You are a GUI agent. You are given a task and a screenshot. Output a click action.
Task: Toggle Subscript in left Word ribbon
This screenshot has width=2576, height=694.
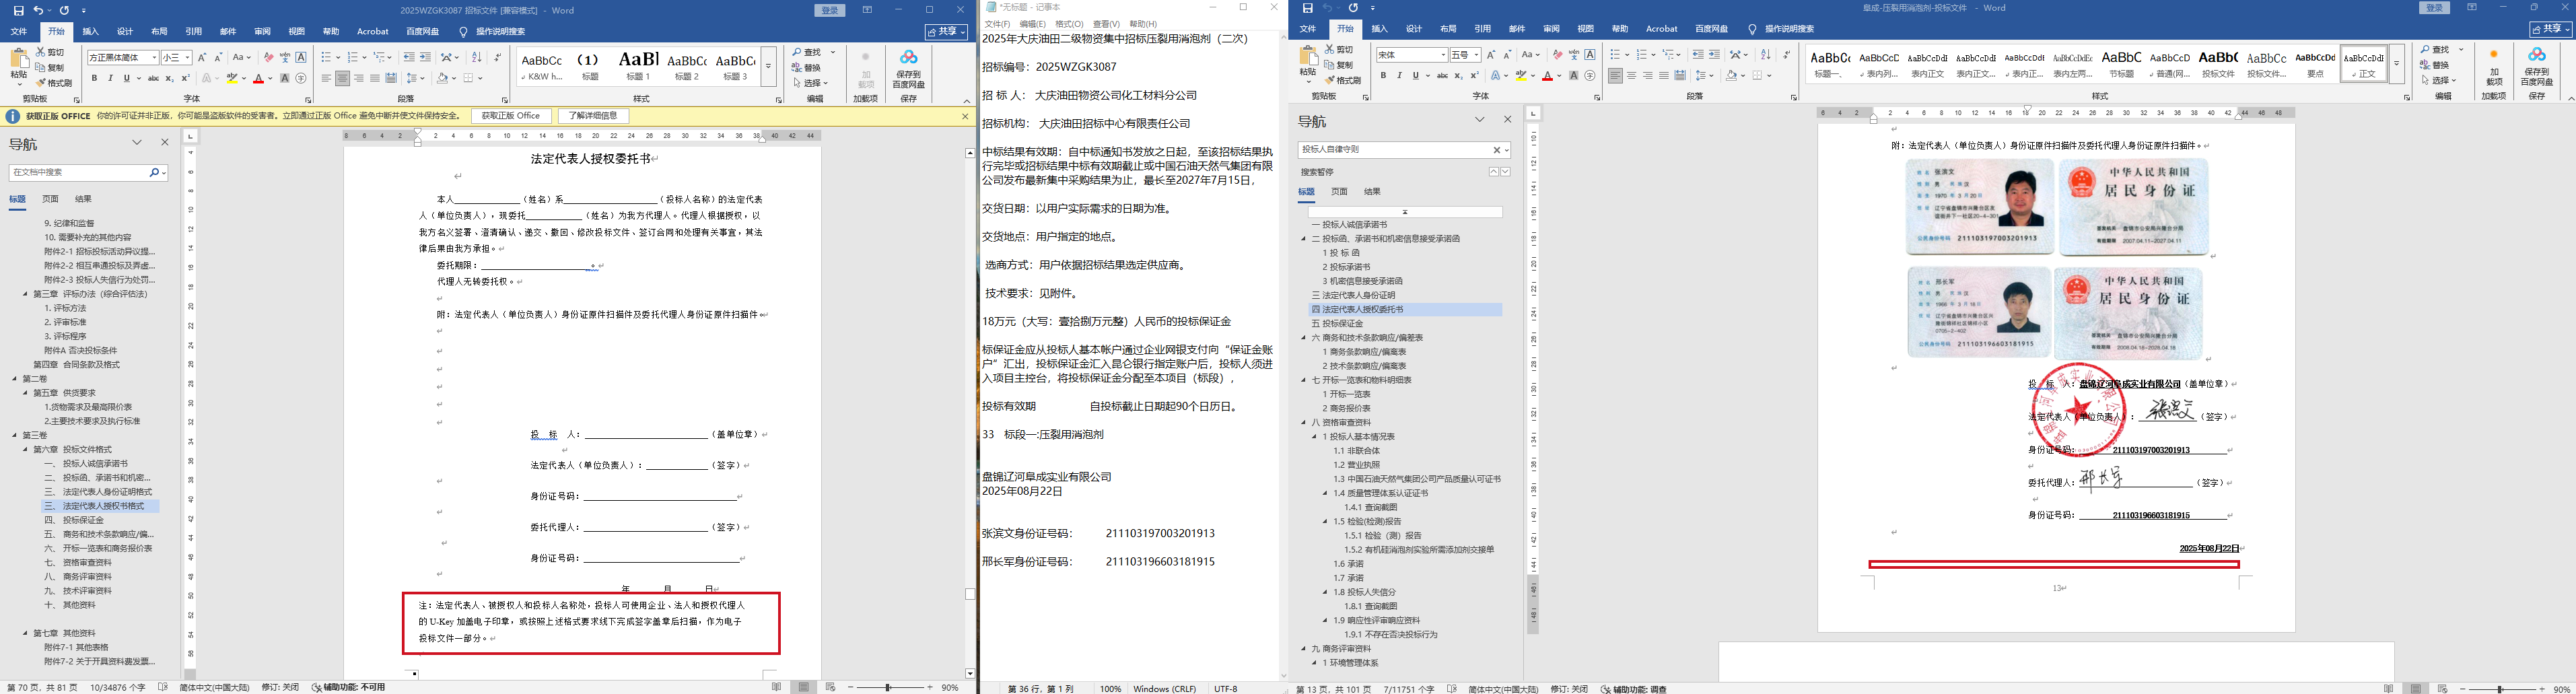[169, 78]
